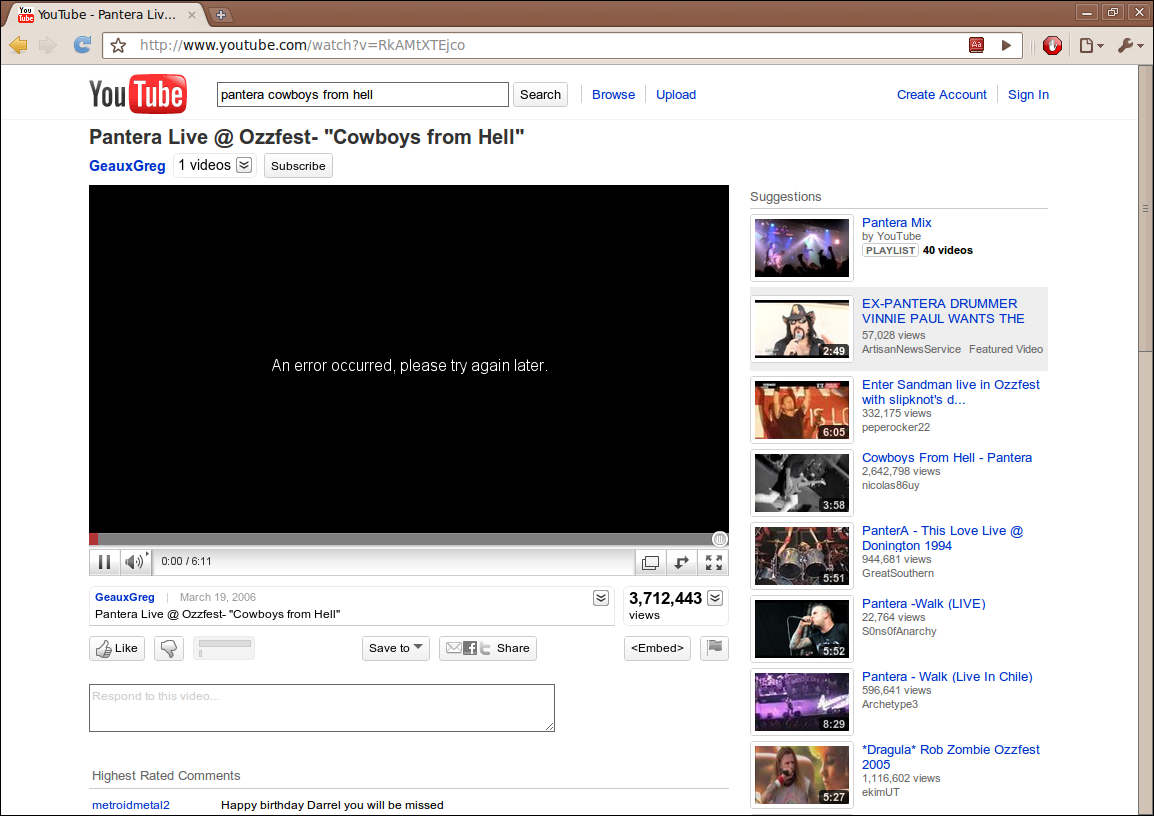Expand the 1 videos dropdown chevron

click(244, 165)
